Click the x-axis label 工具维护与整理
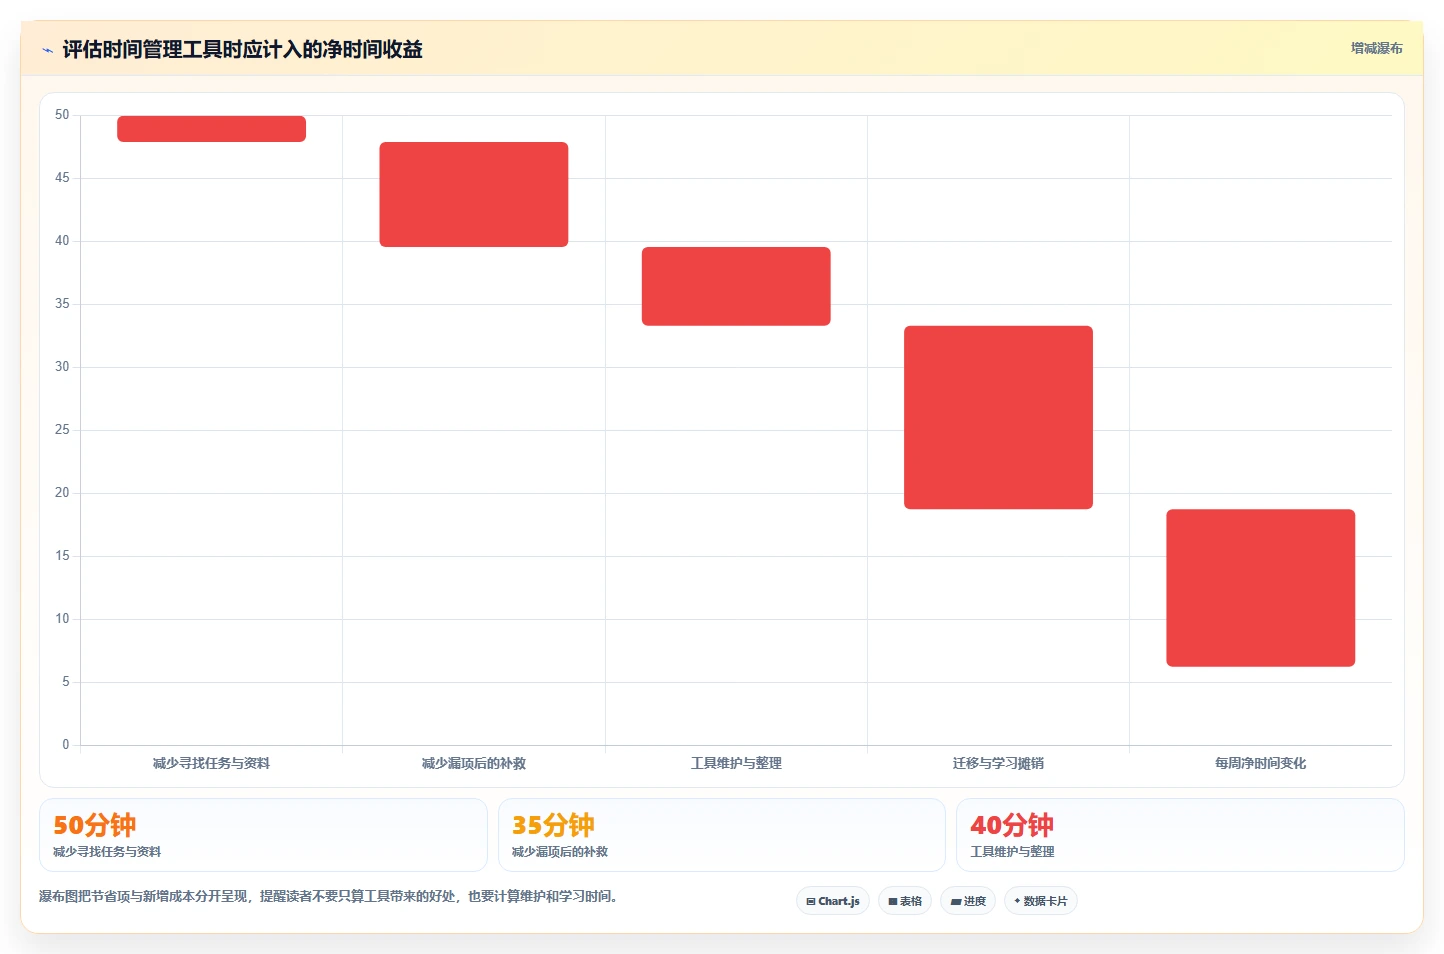 [x=736, y=763]
